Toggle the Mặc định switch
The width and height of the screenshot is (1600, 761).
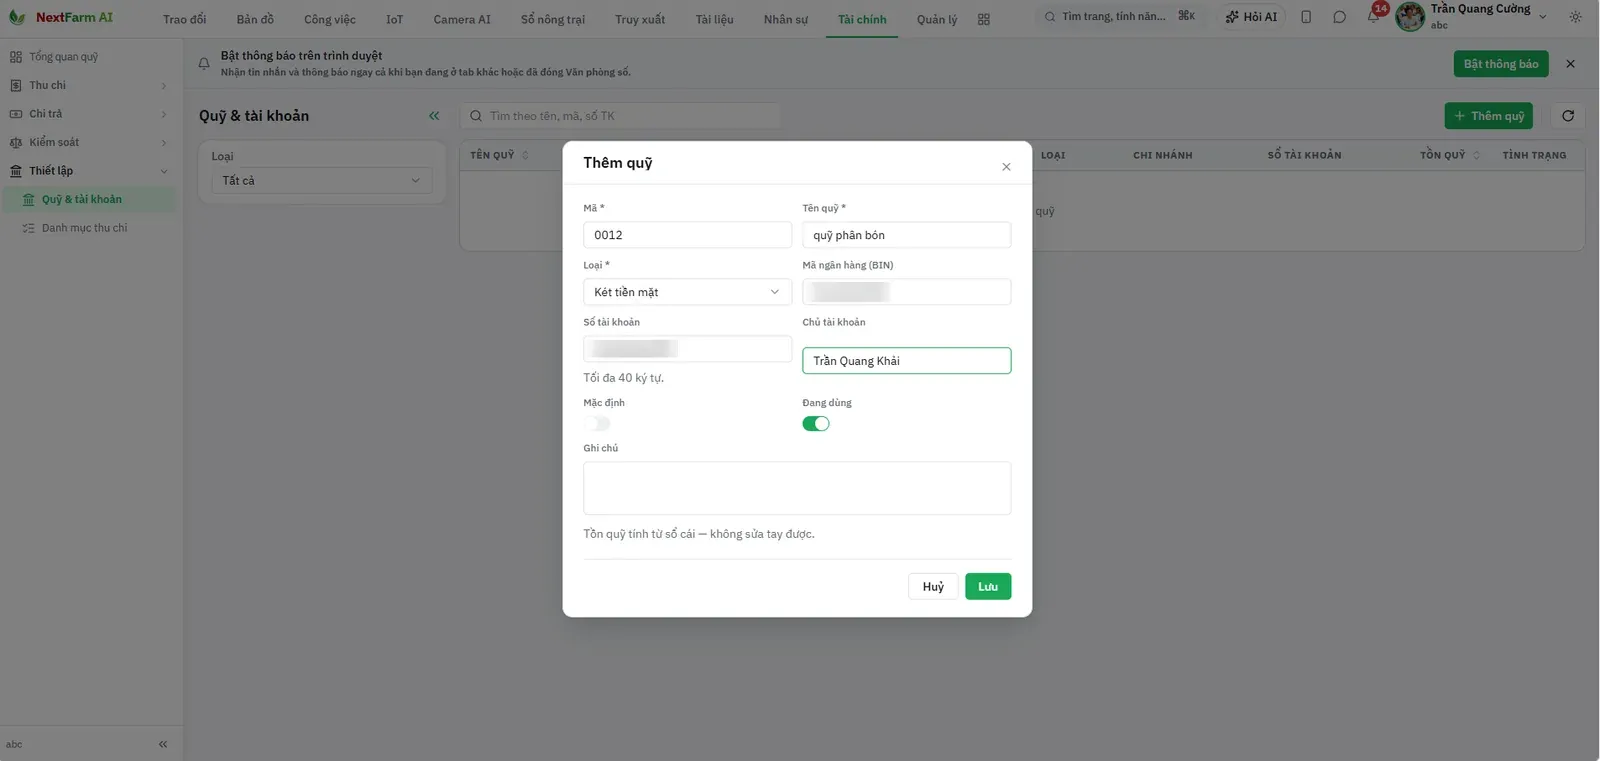[x=597, y=424]
